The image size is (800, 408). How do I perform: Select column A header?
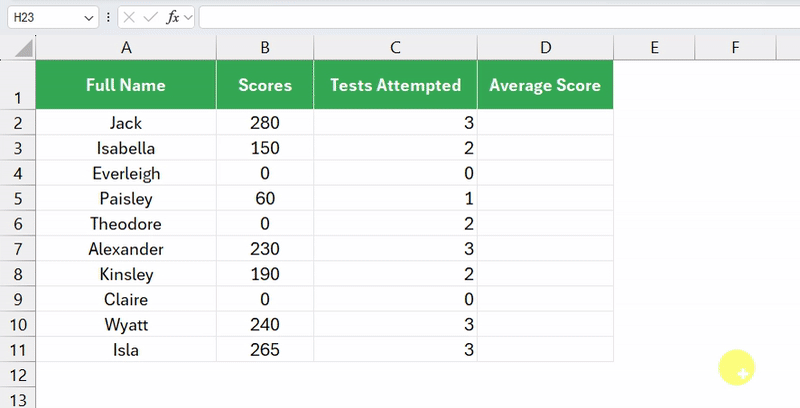pos(126,48)
